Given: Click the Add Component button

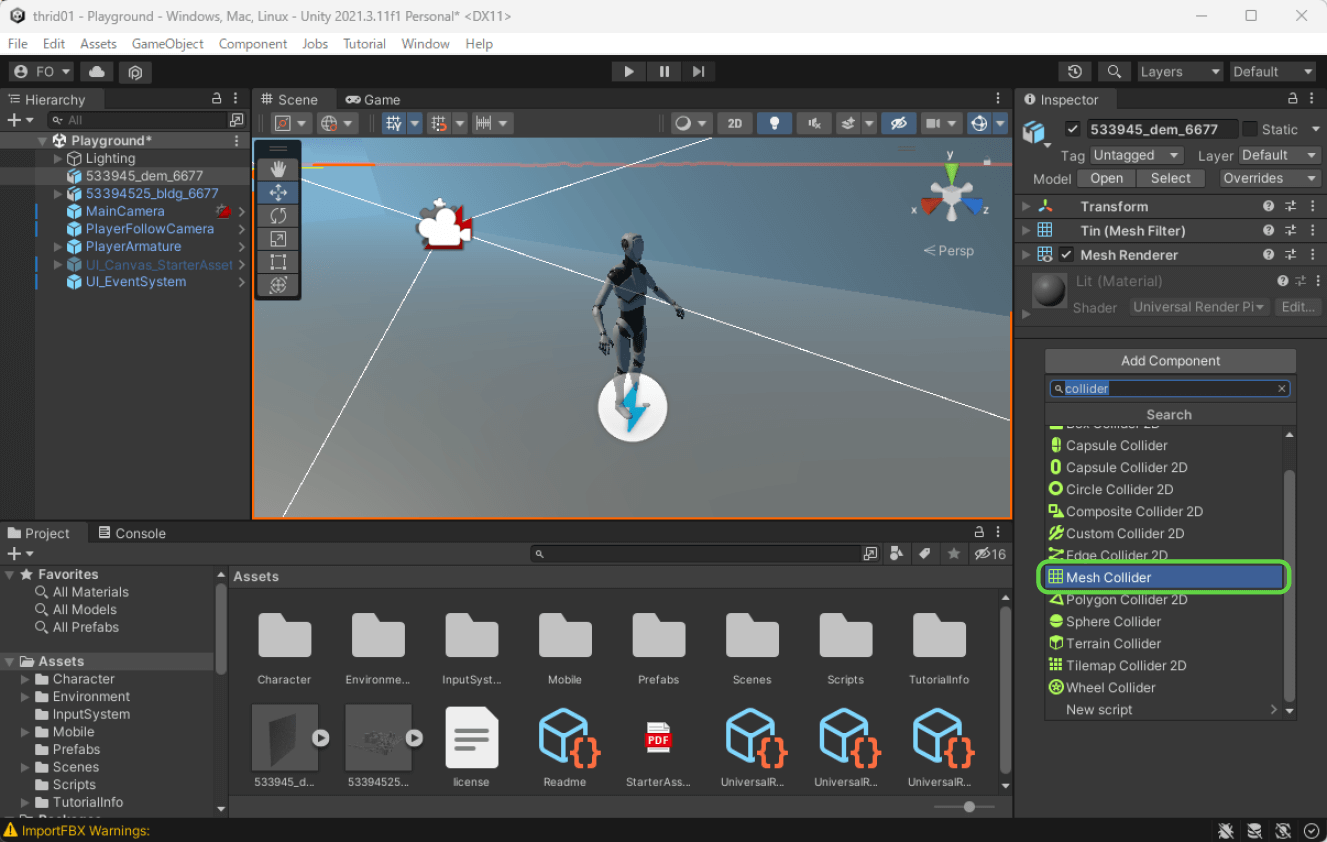Looking at the screenshot, I should (x=1171, y=361).
